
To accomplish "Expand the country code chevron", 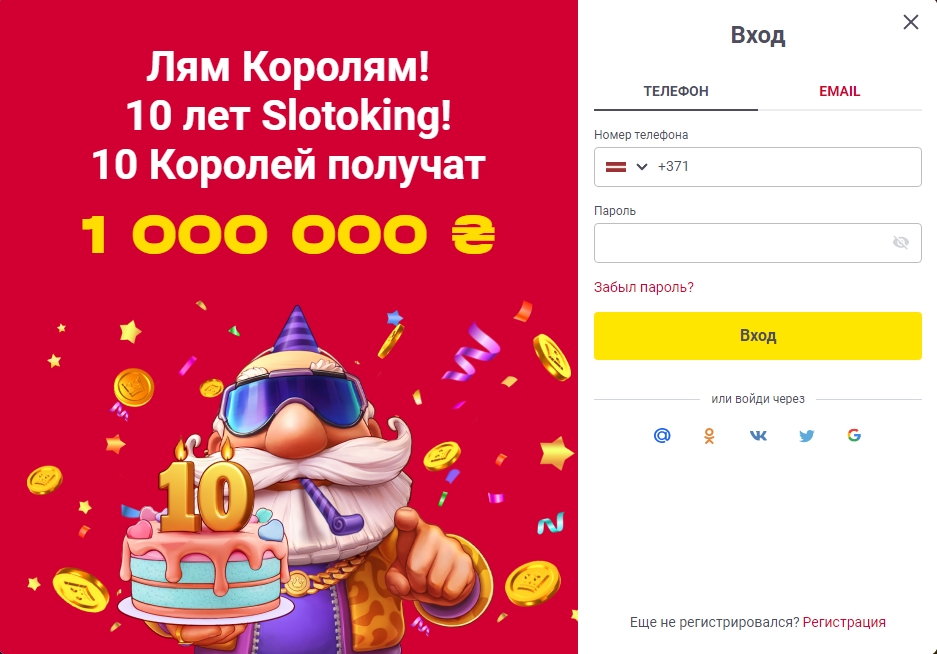I will 642,167.
